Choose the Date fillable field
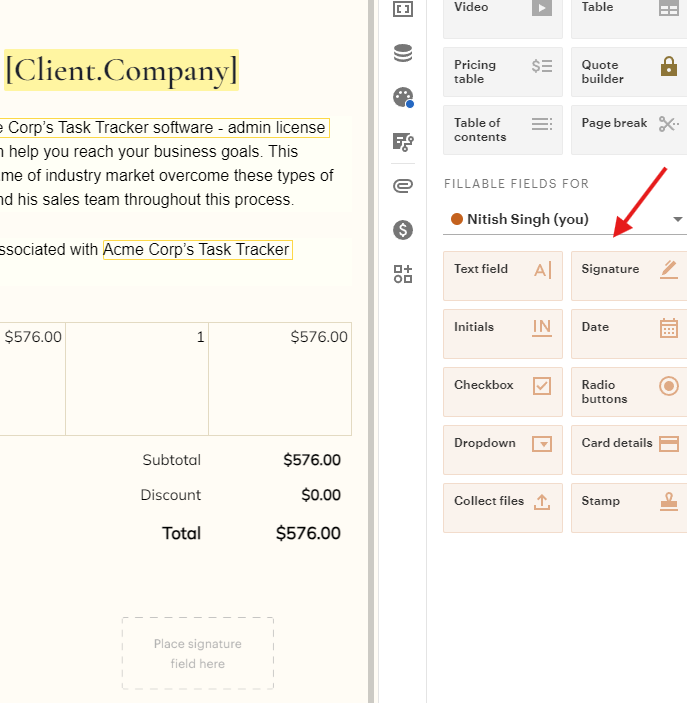The height and width of the screenshot is (703, 687). click(x=629, y=334)
